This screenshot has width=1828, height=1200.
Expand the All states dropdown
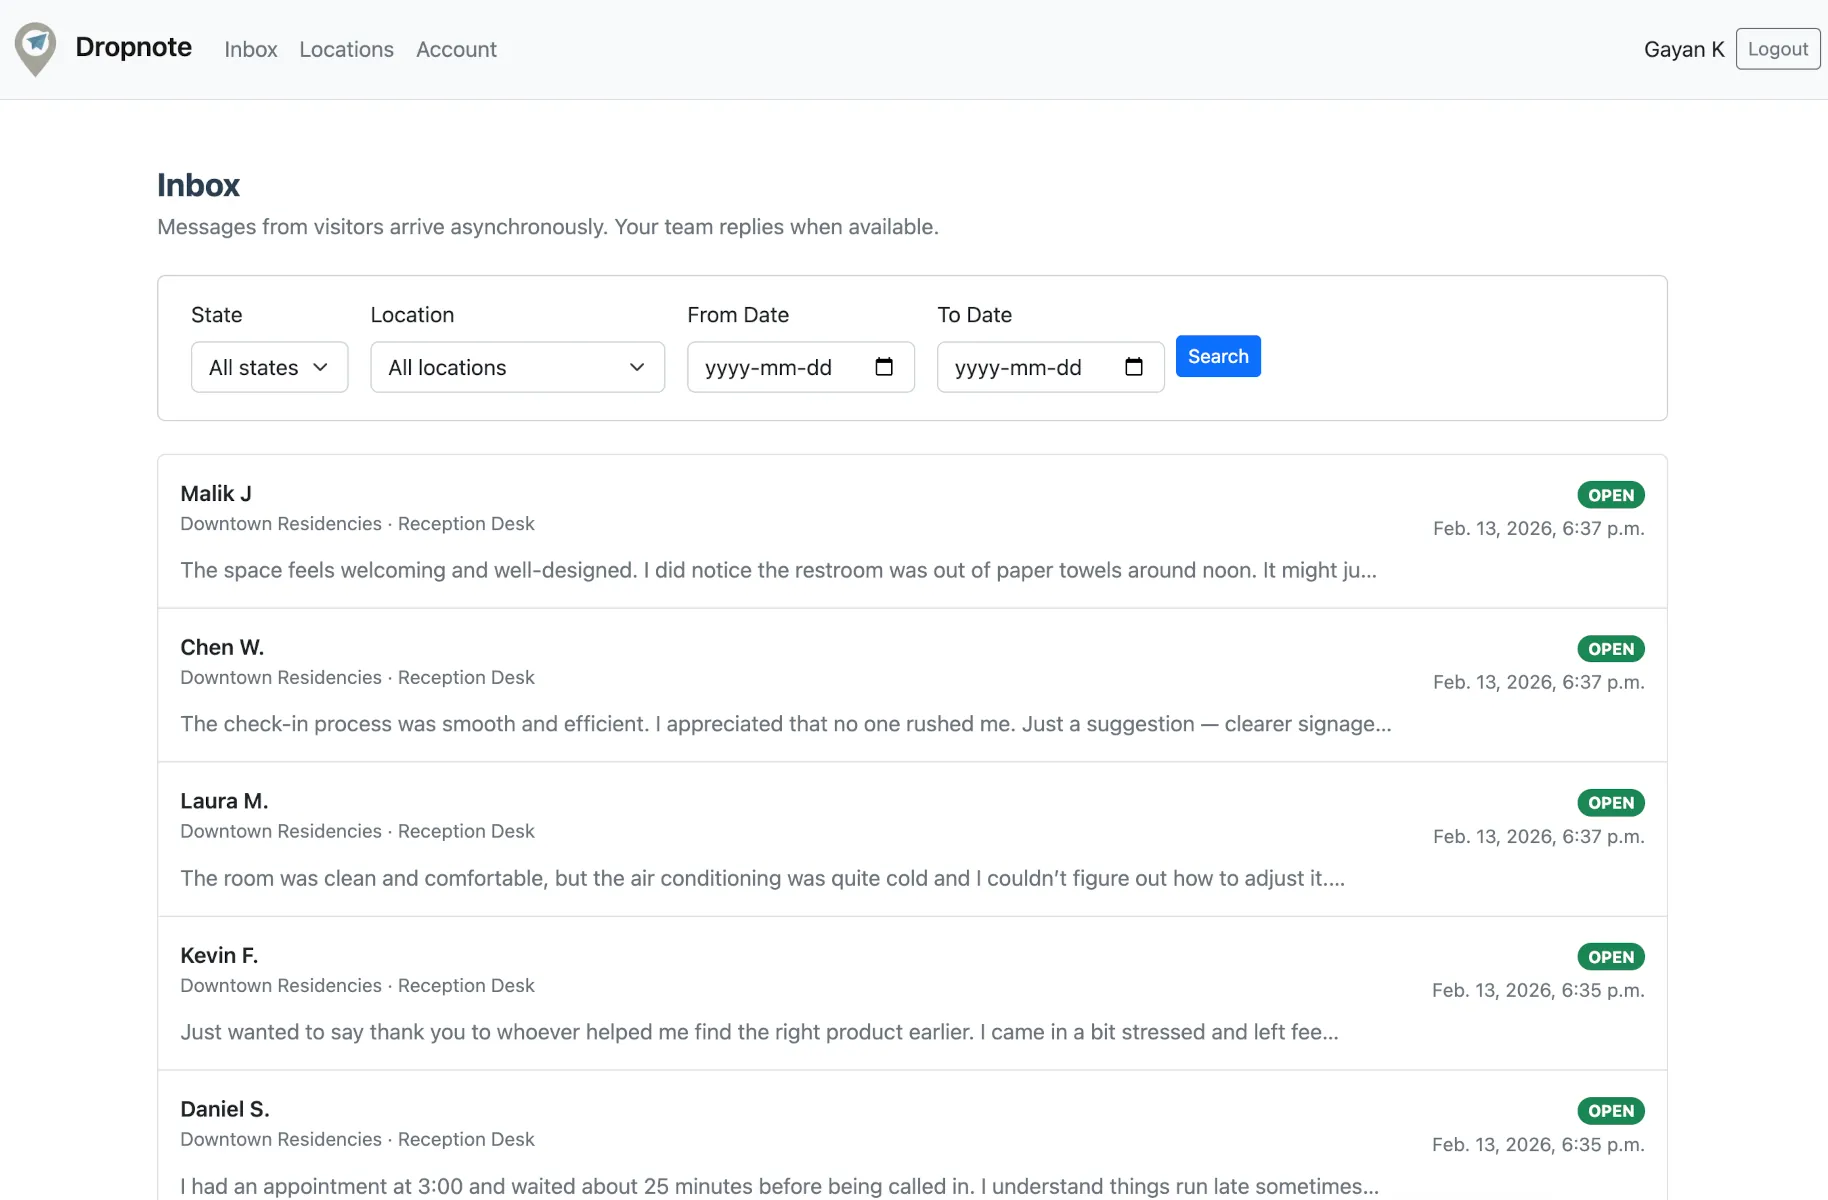(x=269, y=367)
